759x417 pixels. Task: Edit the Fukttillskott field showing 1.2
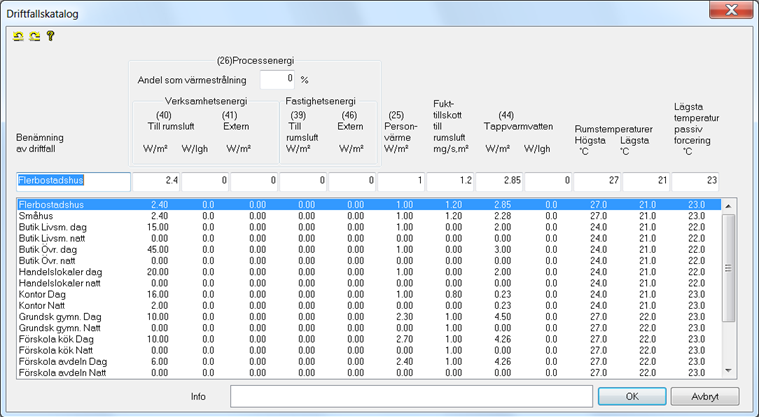[450, 181]
